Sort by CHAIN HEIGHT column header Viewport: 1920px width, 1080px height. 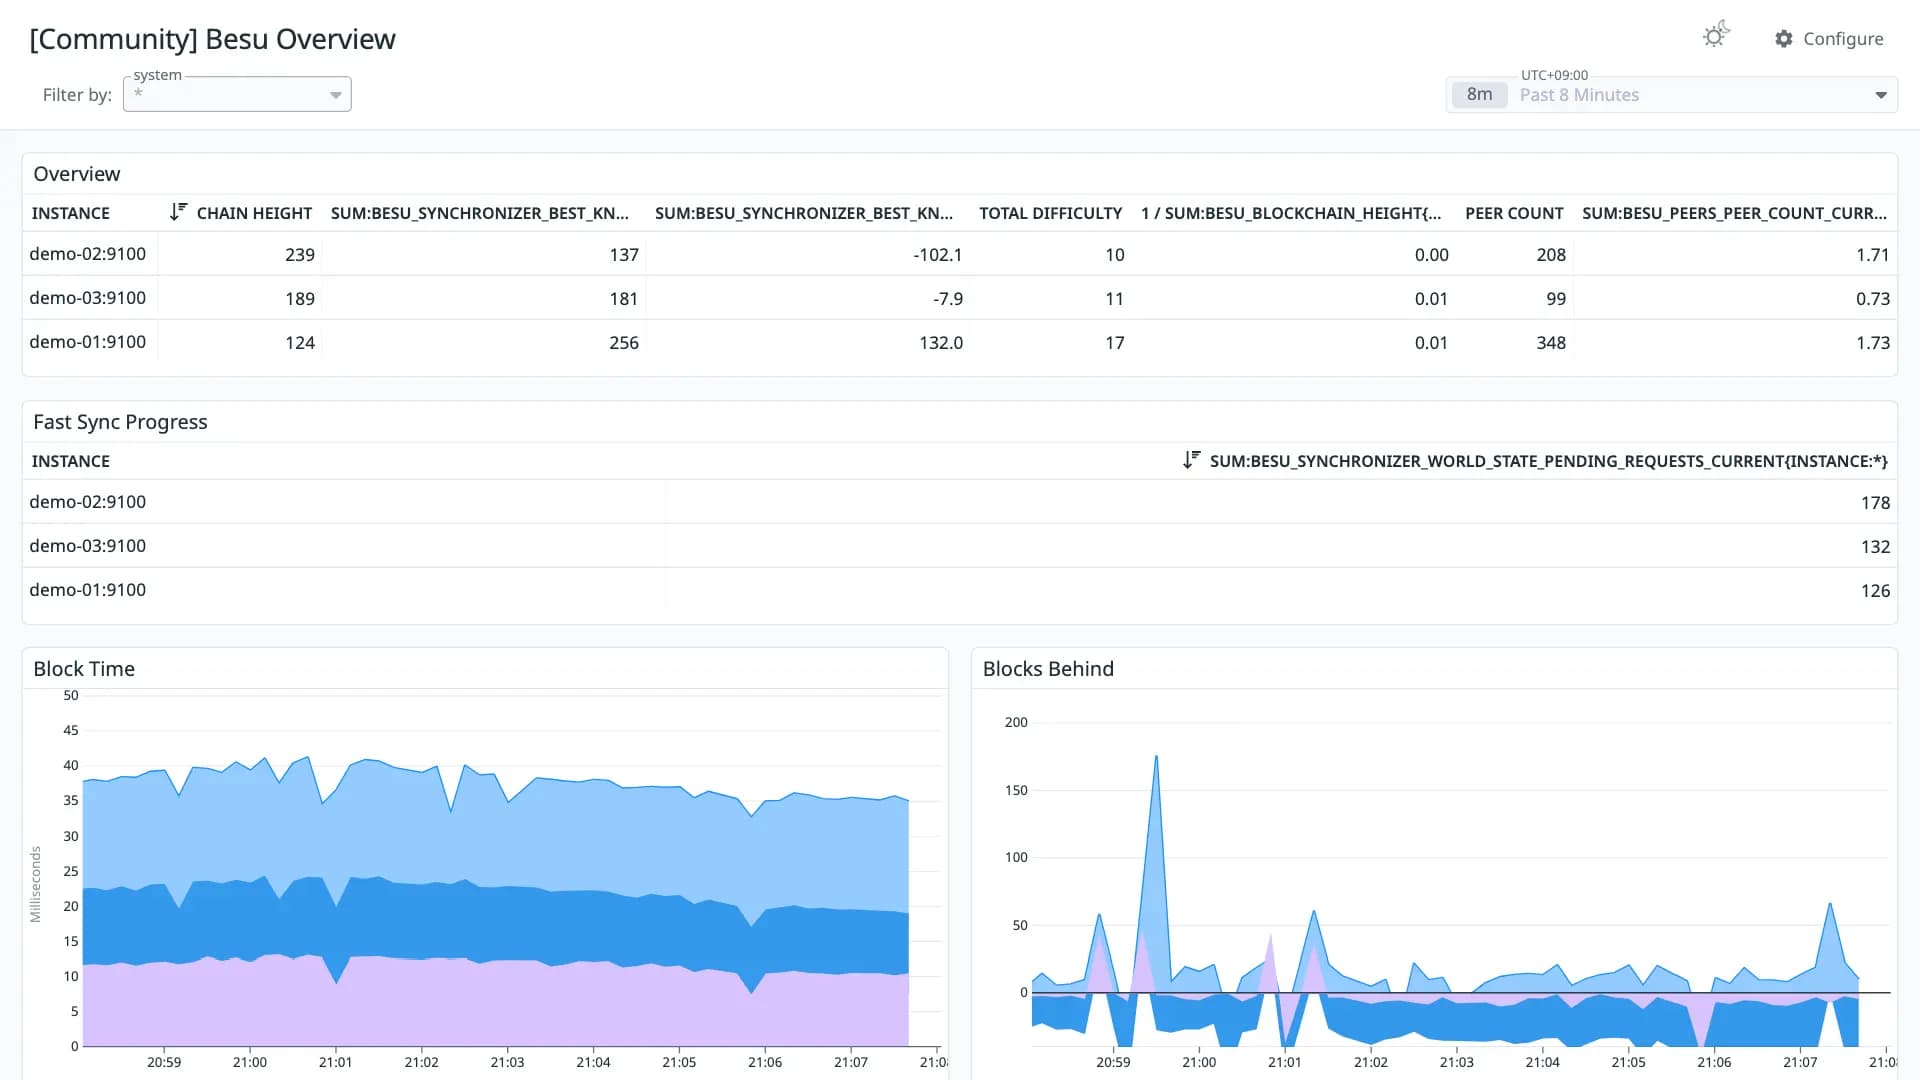coord(254,213)
